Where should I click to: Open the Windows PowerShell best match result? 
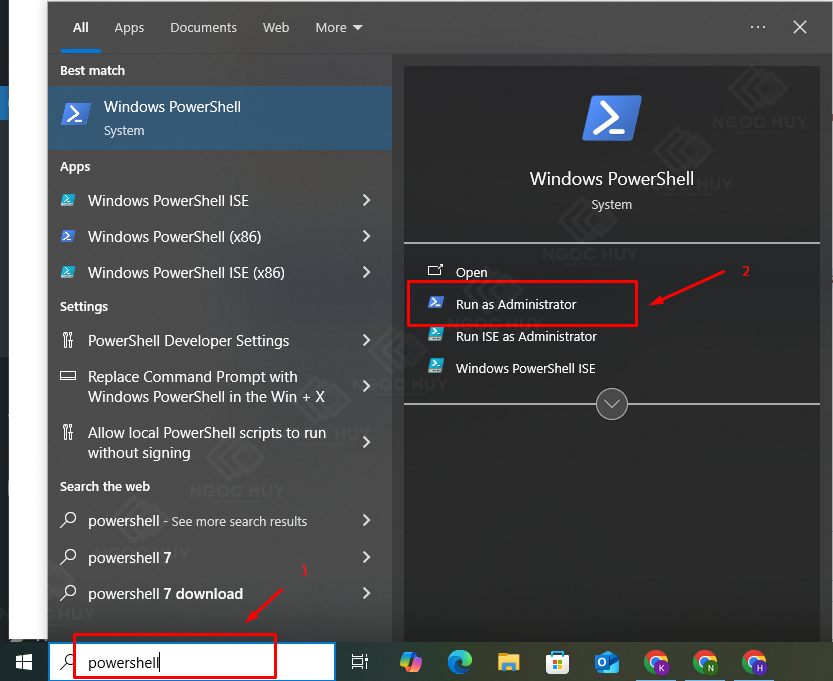click(x=220, y=118)
